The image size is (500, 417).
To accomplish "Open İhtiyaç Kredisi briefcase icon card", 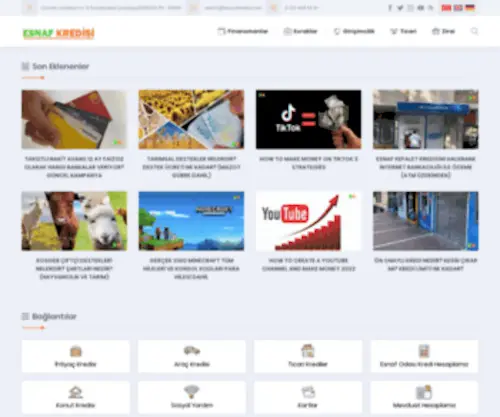I will (x=76, y=356).
